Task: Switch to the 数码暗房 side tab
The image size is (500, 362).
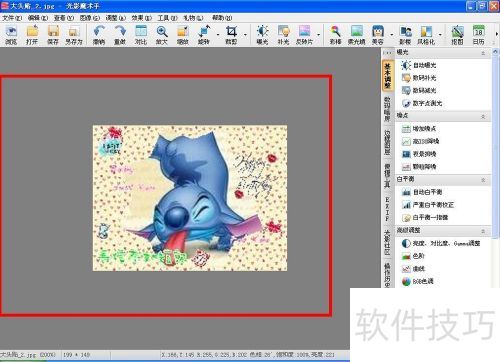Action: click(x=387, y=109)
